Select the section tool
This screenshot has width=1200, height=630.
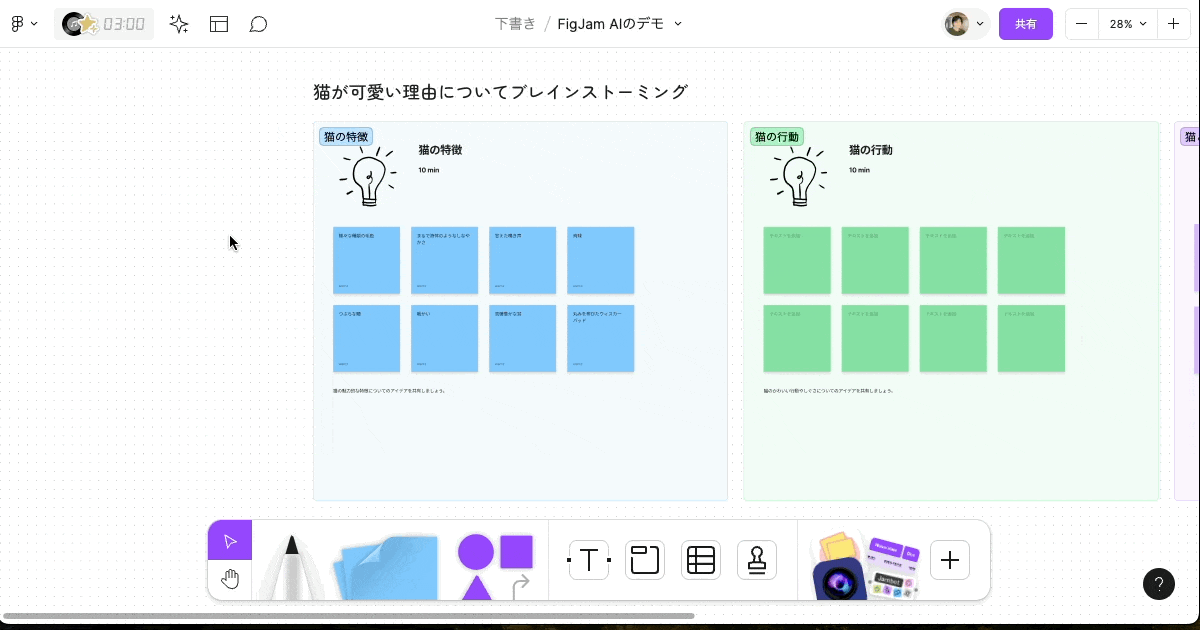645,560
